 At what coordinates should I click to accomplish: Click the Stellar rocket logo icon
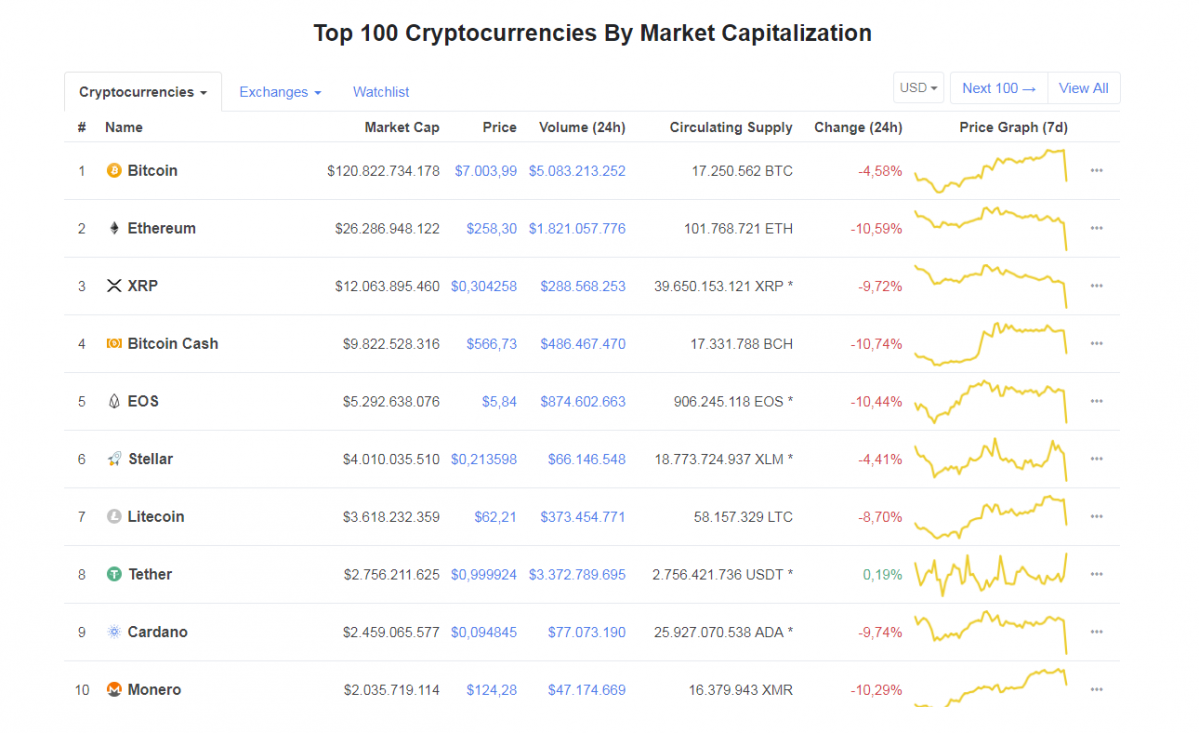click(x=114, y=459)
